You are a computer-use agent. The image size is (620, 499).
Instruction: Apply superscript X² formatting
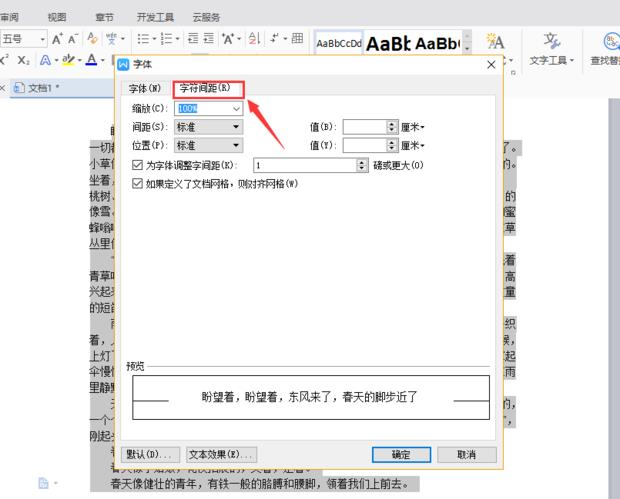pyautogui.click(x=4, y=60)
